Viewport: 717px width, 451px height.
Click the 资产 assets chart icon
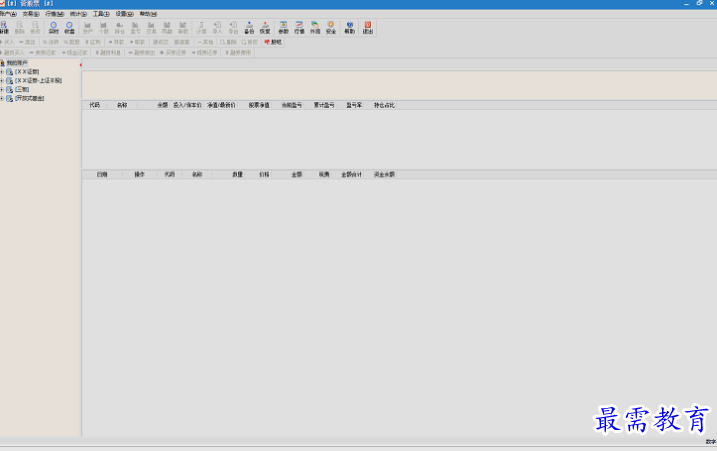88,27
